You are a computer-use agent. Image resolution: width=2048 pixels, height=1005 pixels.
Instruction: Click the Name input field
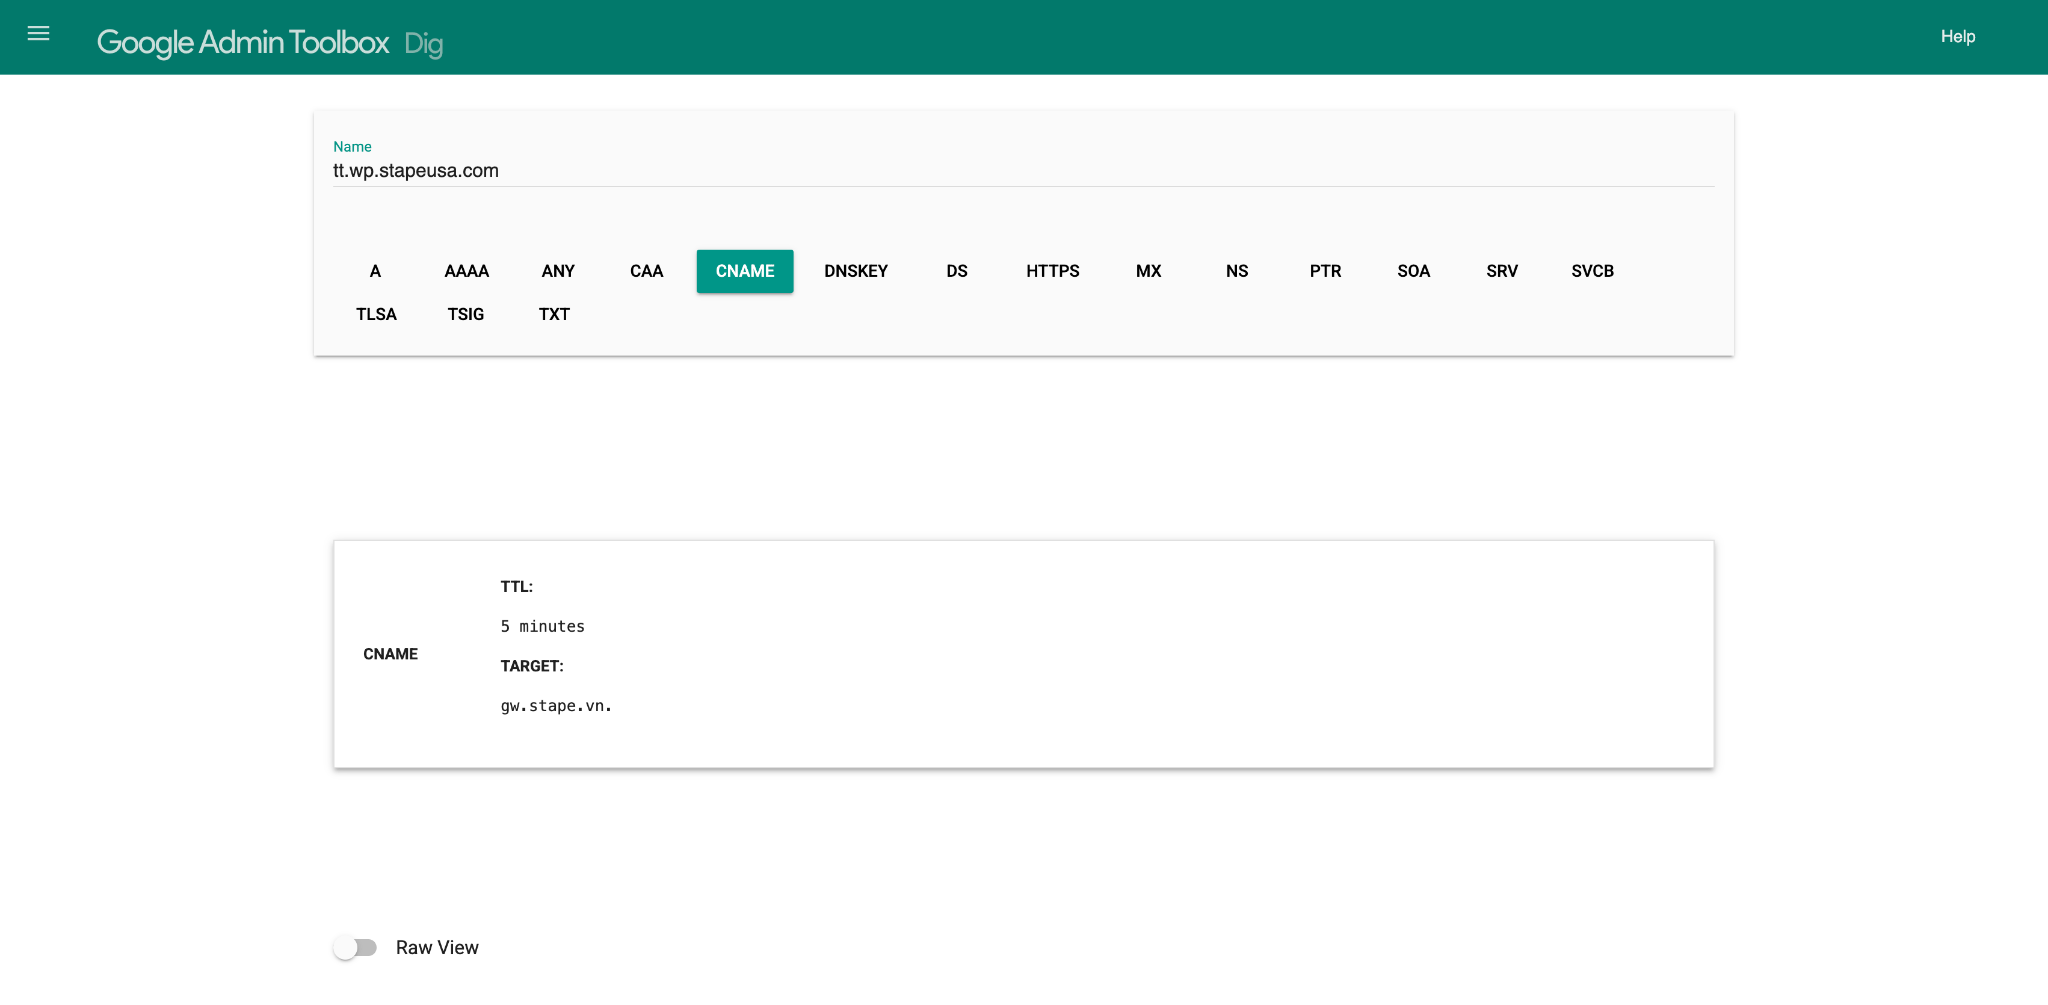(x=1023, y=171)
